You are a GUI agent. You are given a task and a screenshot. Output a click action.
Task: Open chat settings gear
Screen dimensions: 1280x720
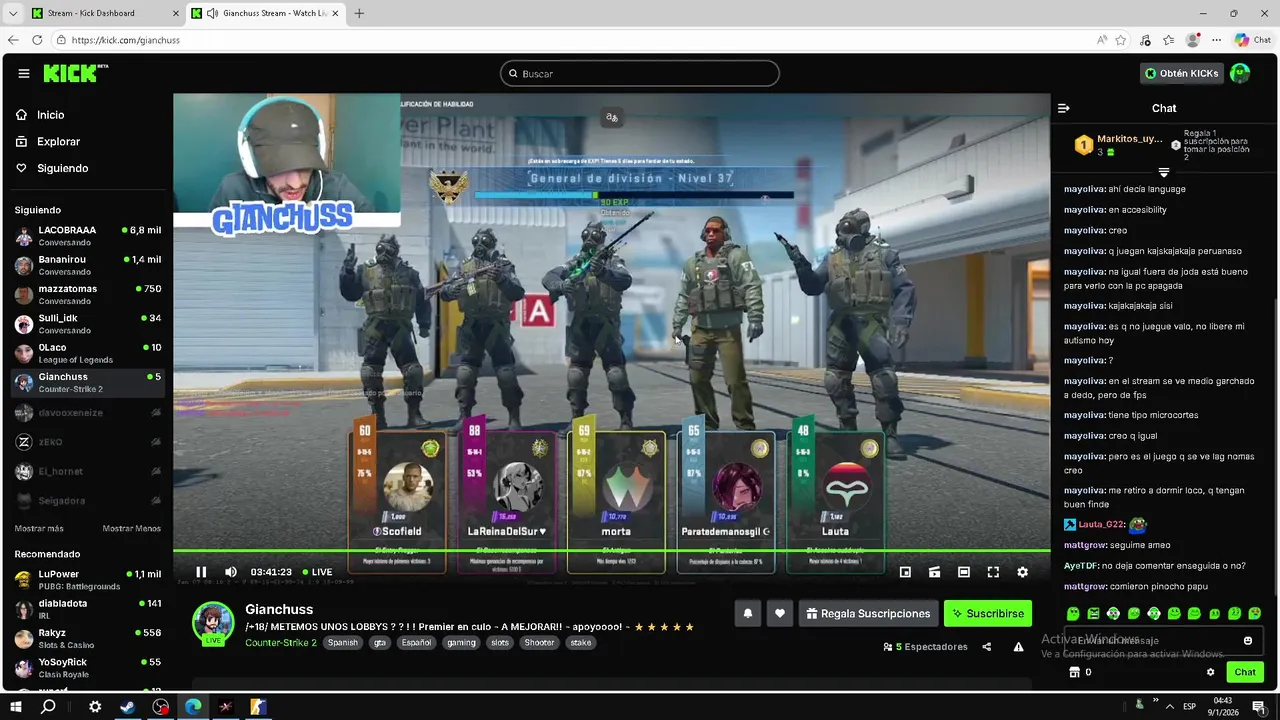pos(1210,672)
